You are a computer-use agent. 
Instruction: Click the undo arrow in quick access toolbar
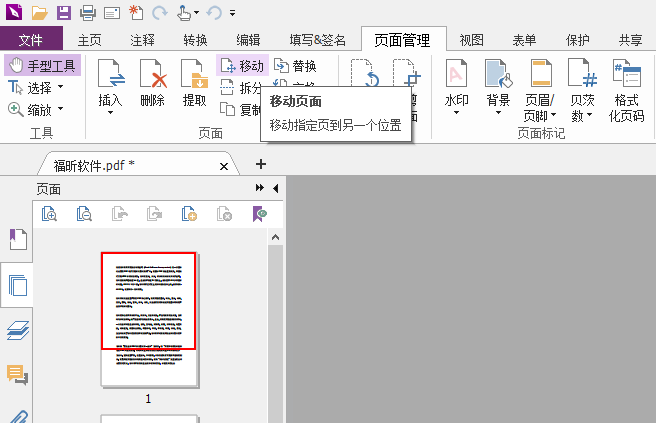click(x=214, y=13)
